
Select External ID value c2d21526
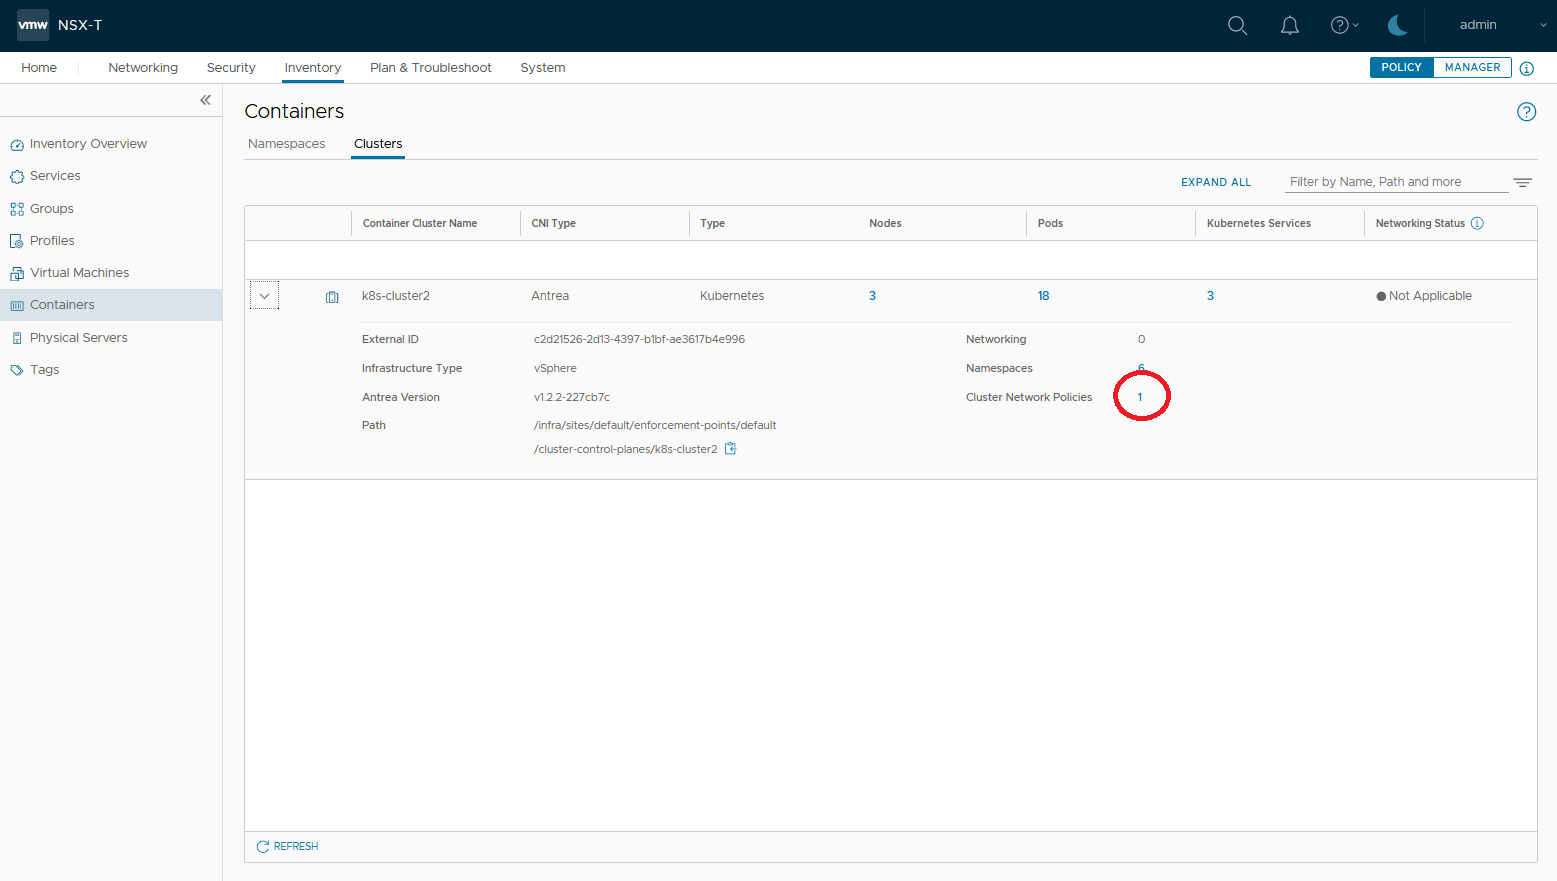pyautogui.click(x=639, y=339)
